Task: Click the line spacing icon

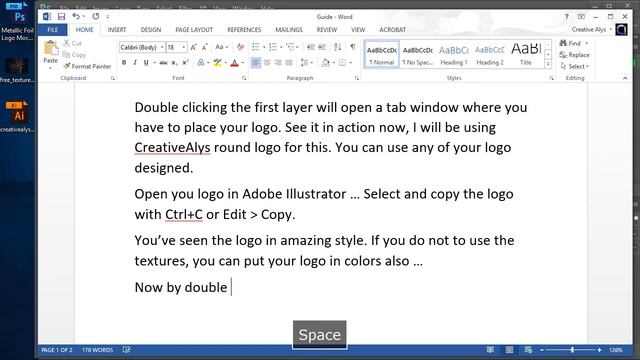Action: [x=304, y=63]
